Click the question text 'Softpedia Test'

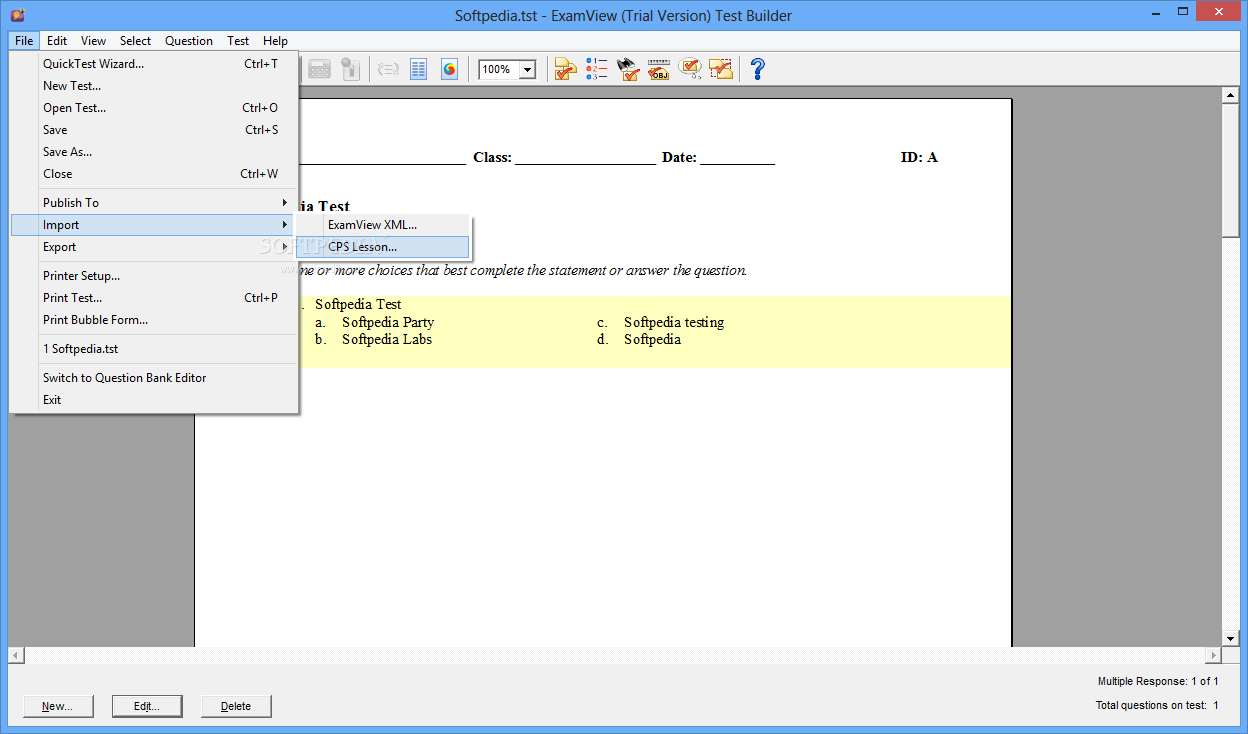[x=358, y=304]
